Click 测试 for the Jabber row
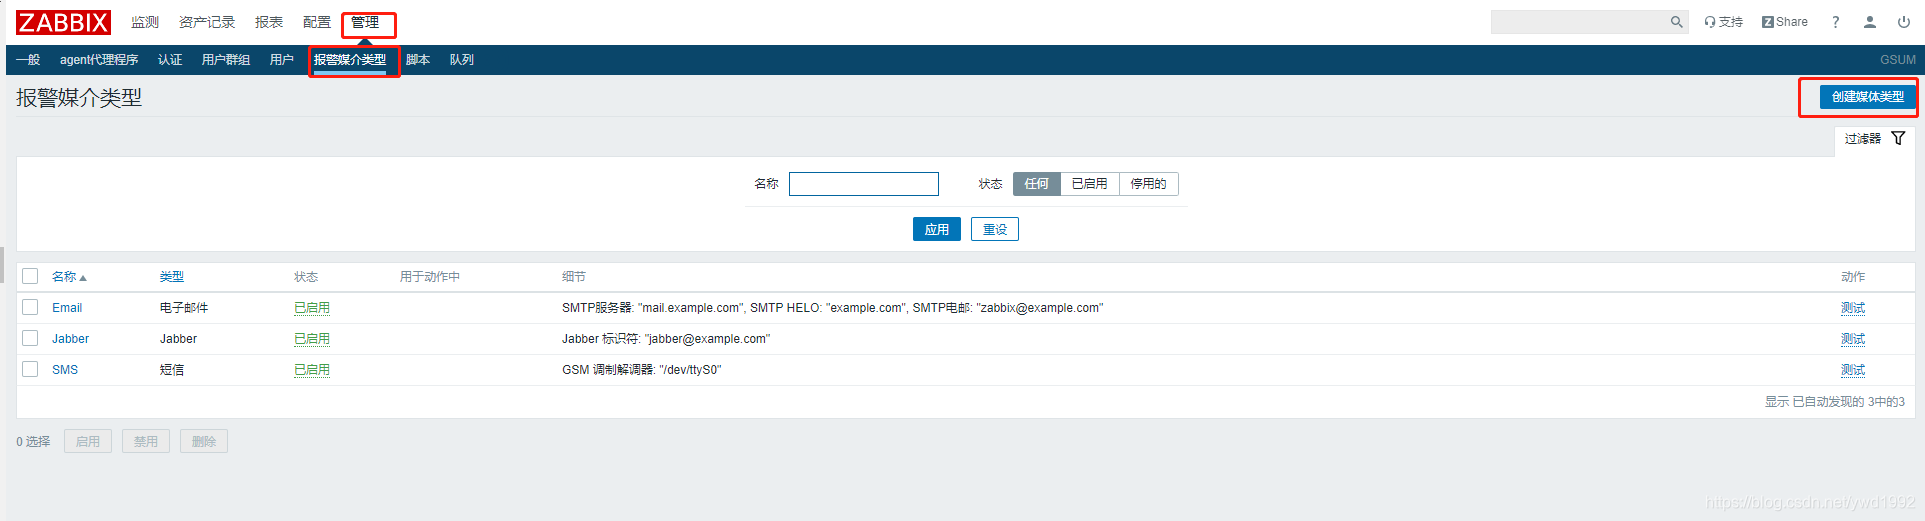Image resolution: width=1925 pixels, height=521 pixels. [x=1853, y=339]
